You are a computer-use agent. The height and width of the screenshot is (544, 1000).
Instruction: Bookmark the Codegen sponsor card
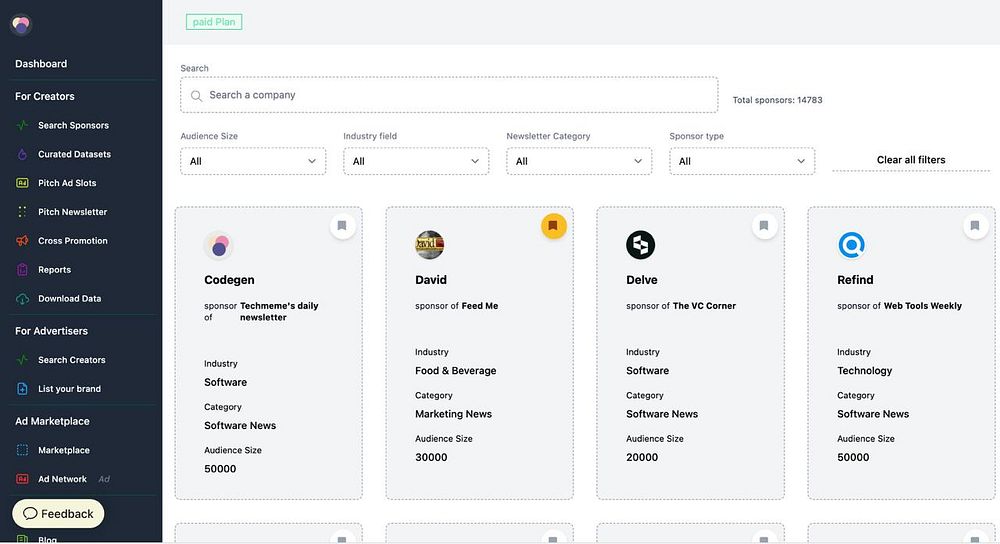pos(342,227)
